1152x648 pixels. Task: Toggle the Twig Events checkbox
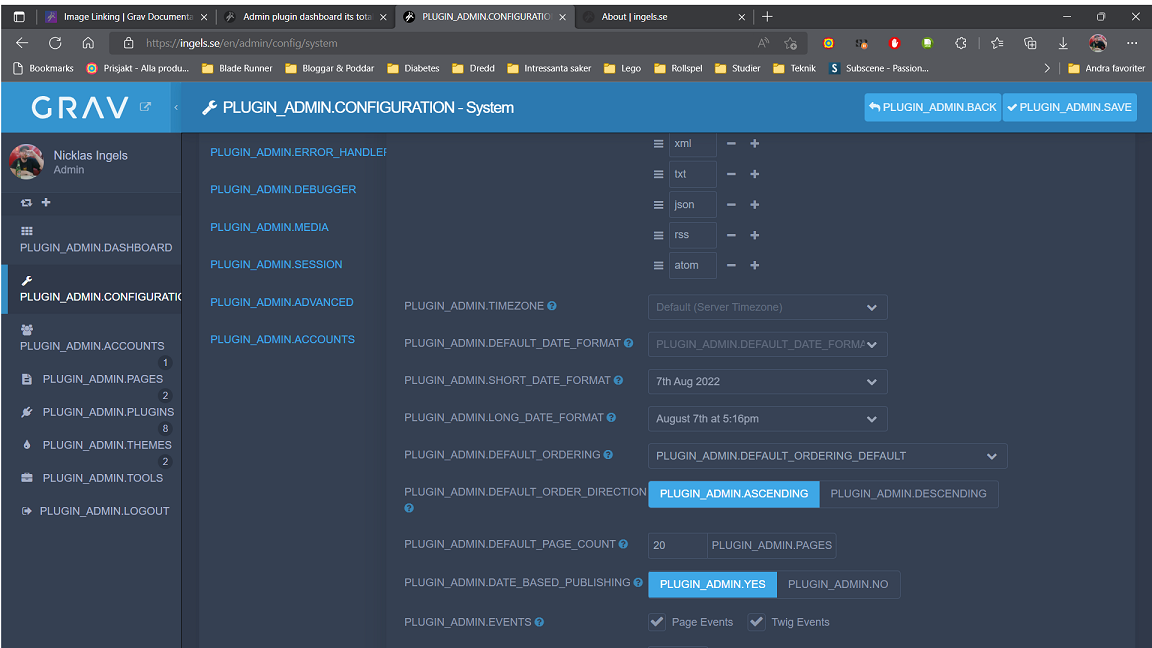(x=757, y=622)
